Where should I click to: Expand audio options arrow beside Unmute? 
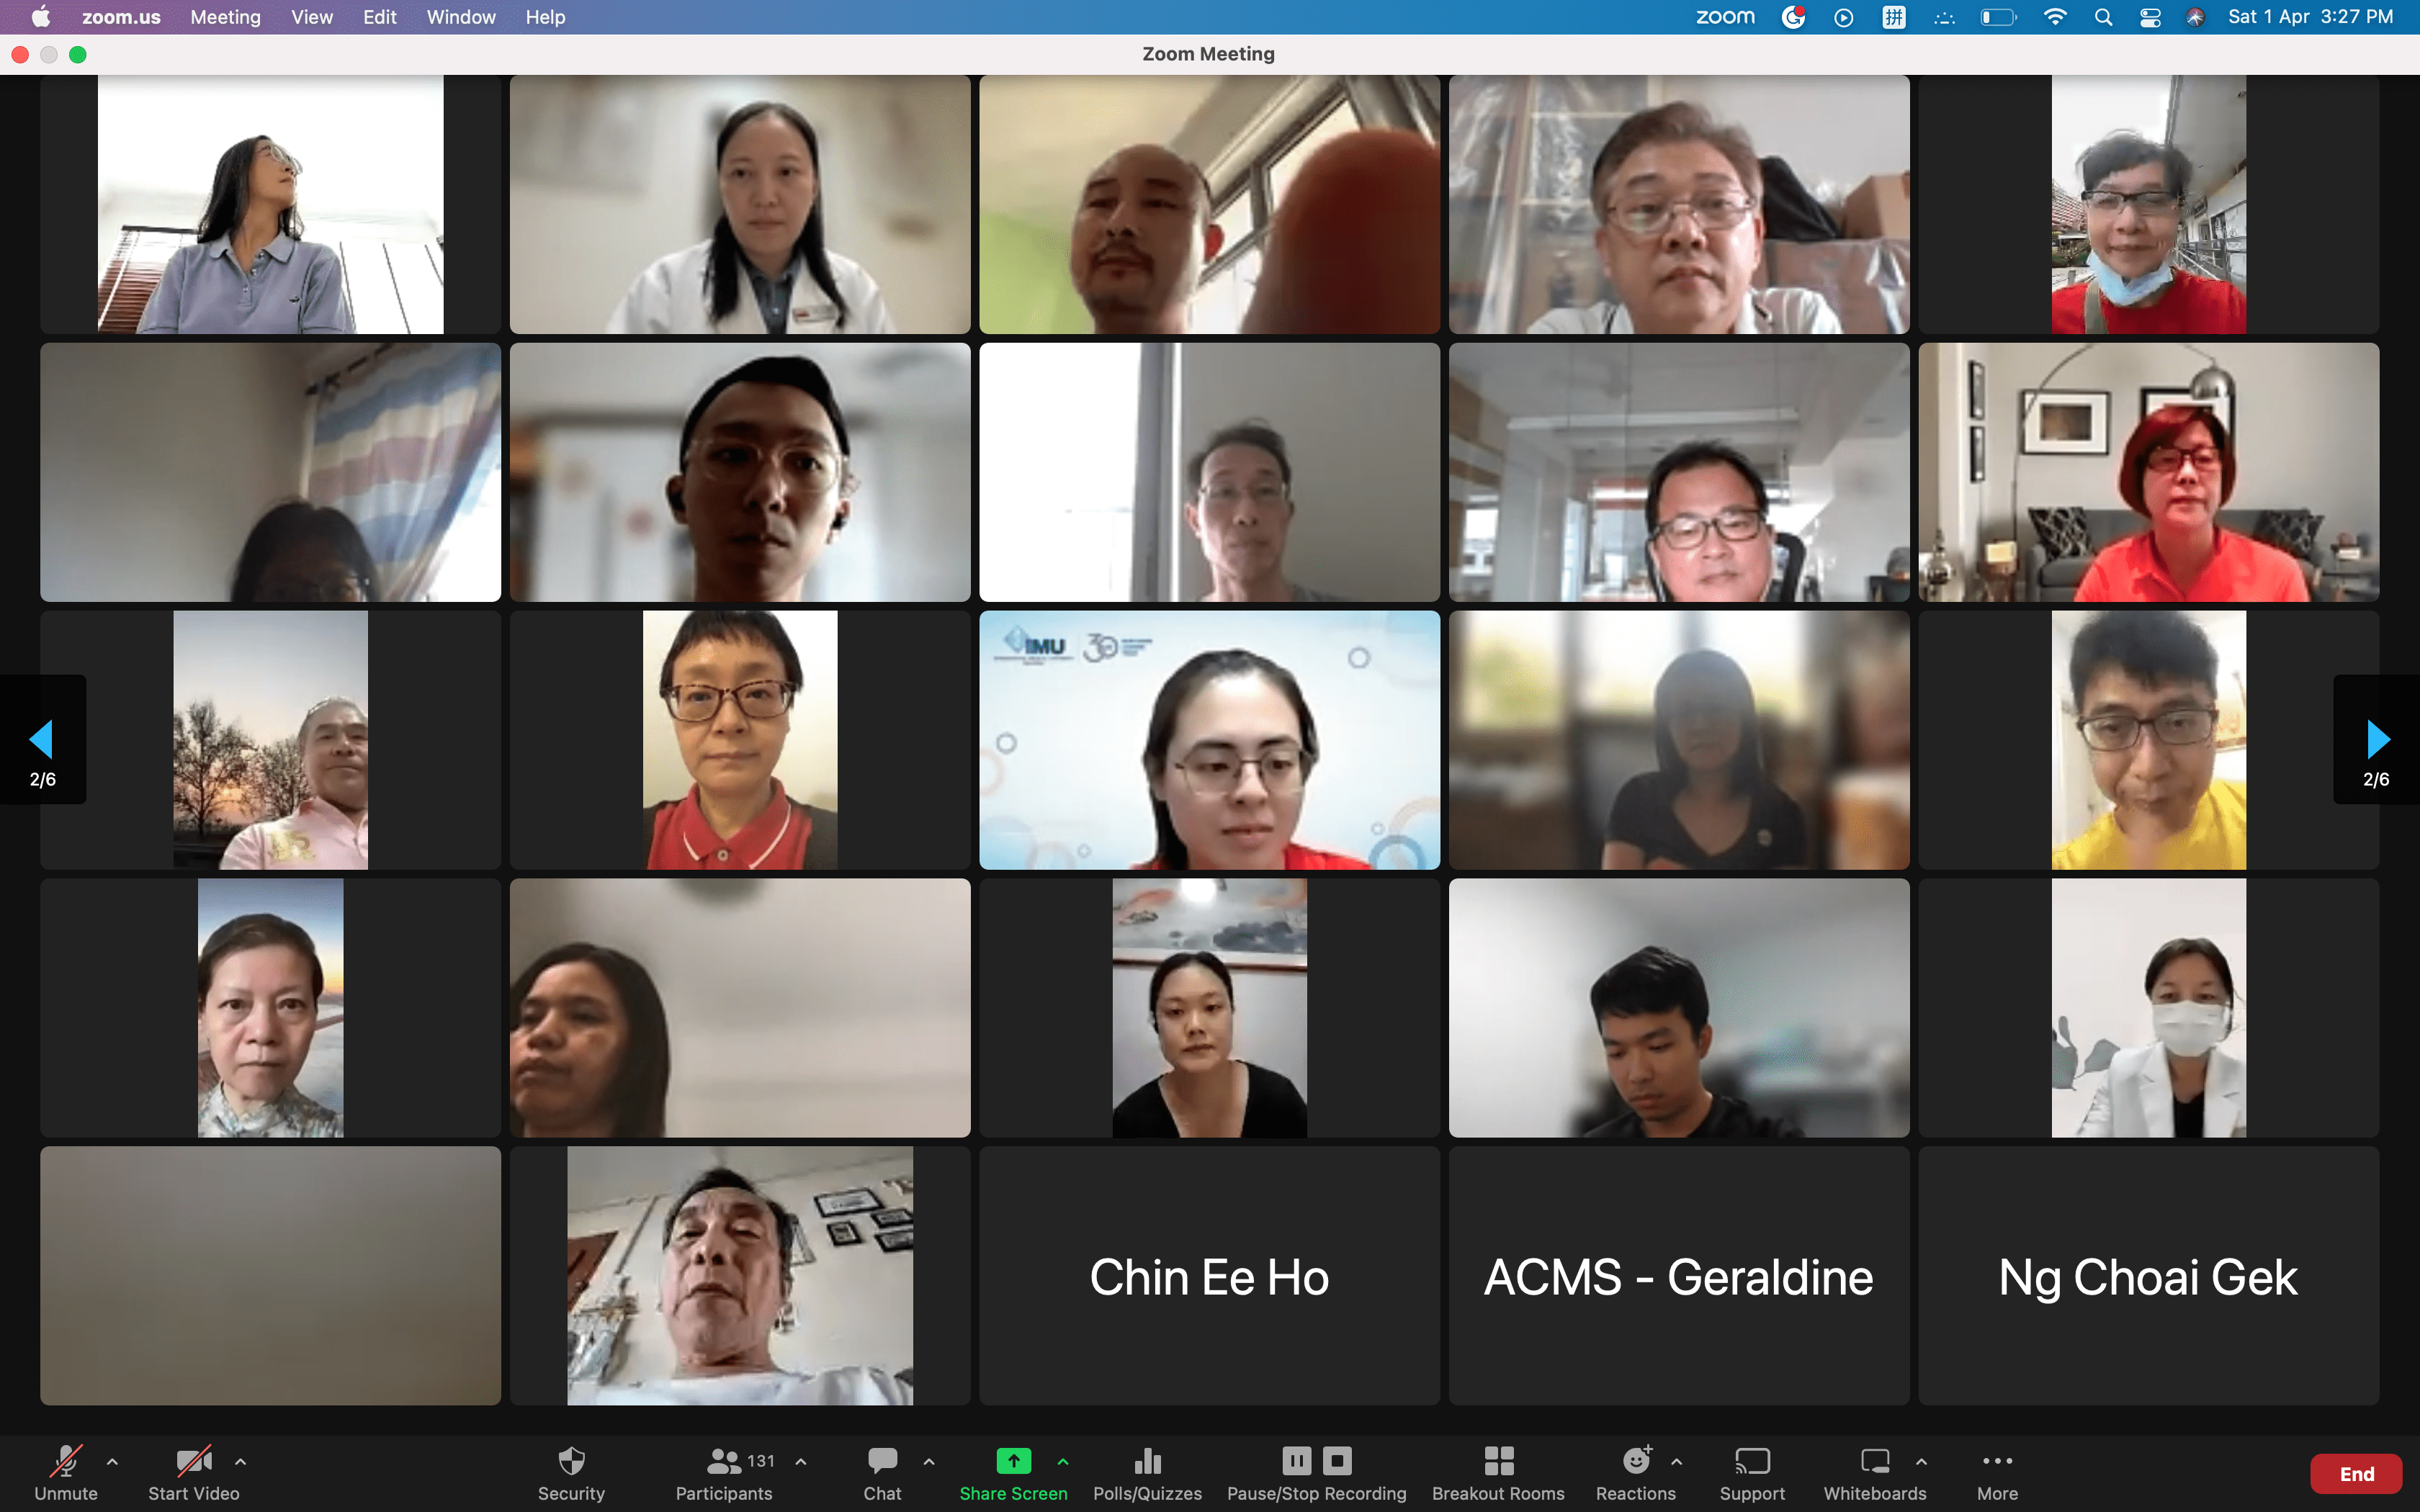[112, 1461]
